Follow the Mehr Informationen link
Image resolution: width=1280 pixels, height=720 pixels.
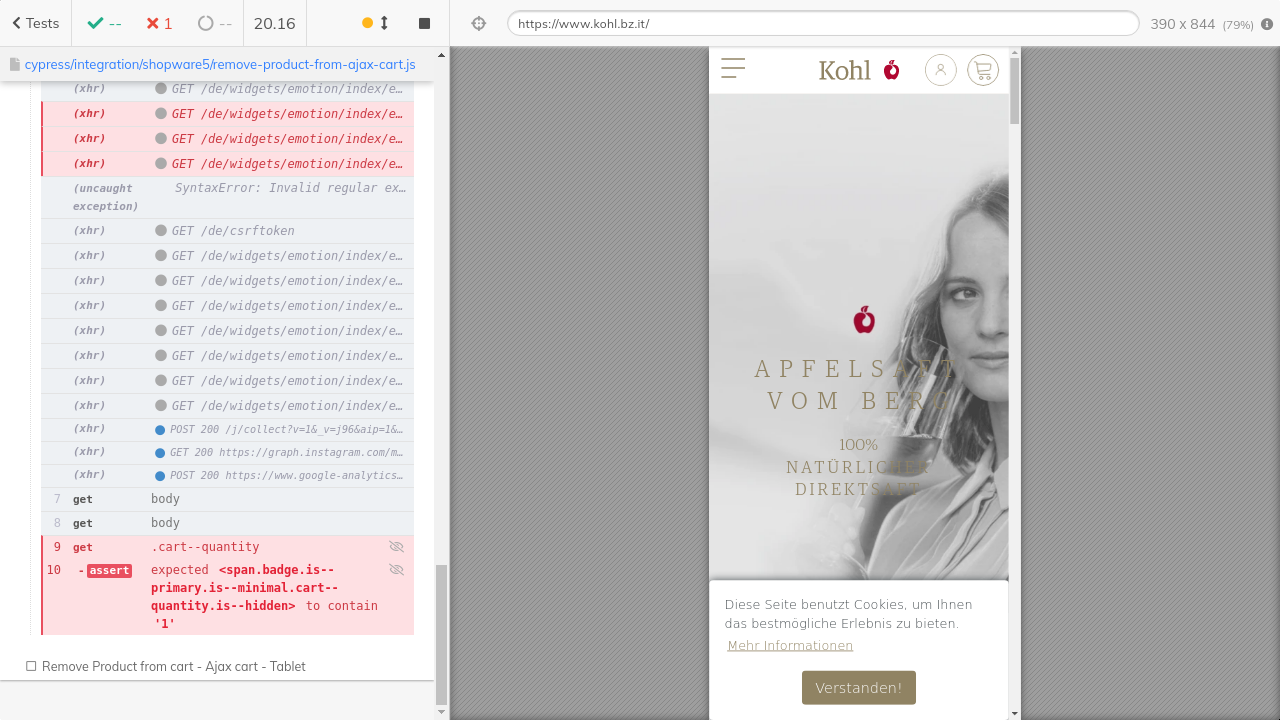pos(790,646)
